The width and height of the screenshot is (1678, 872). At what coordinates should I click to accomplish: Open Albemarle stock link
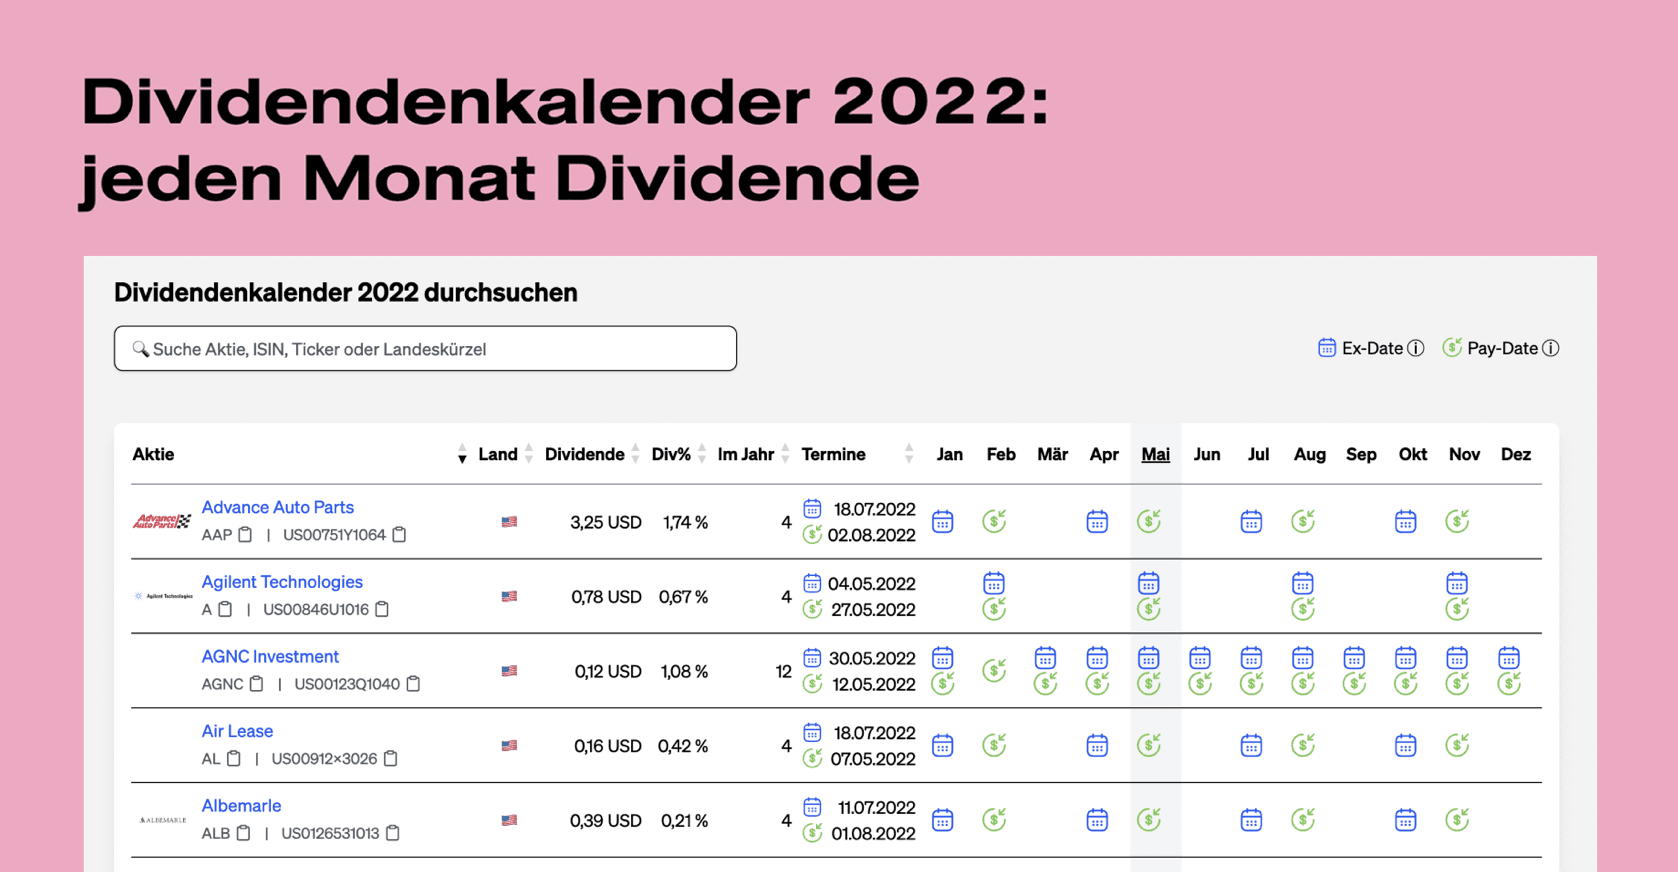tap(241, 805)
